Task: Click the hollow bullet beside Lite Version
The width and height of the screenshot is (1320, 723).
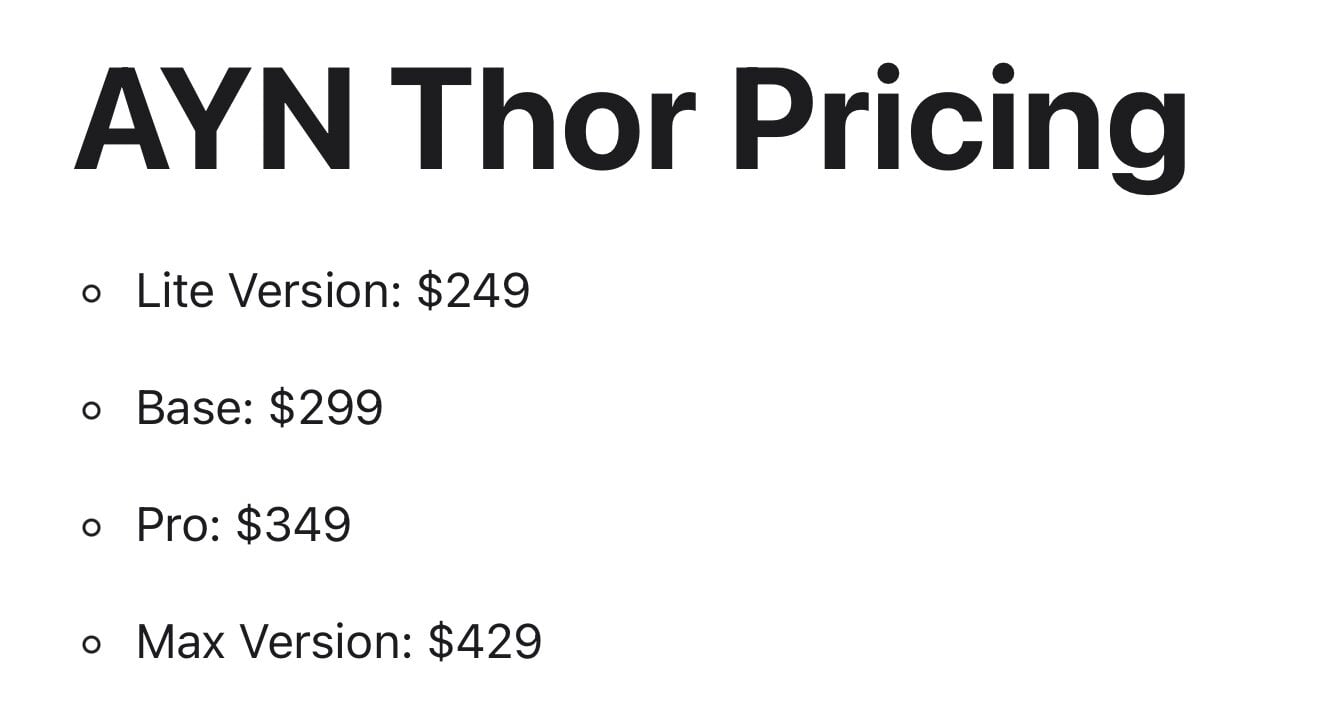Action: click(92, 295)
